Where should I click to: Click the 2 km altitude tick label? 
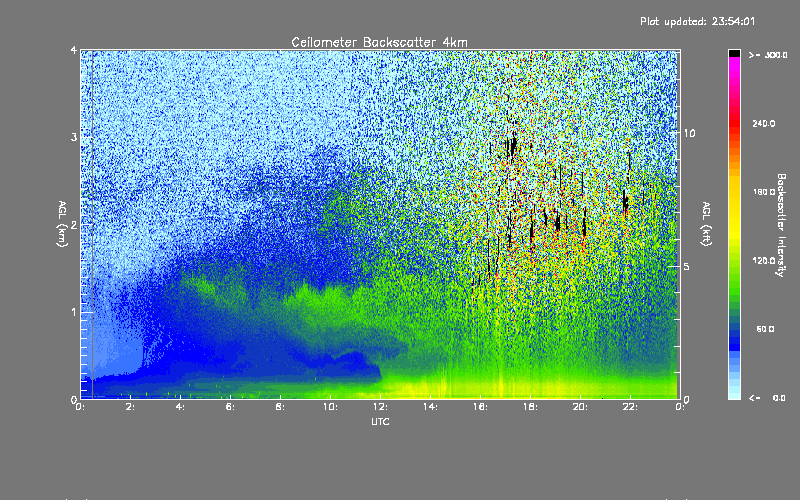coord(74,225)
